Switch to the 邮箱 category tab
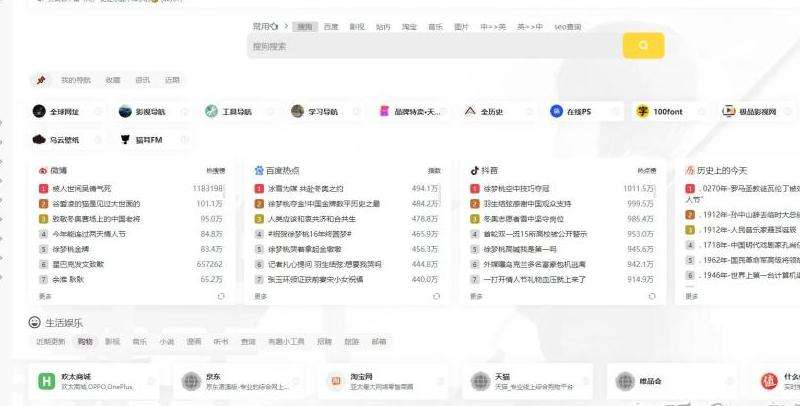Image resolution: width=800 pixels, height=406 pixels. pos(379,342)
